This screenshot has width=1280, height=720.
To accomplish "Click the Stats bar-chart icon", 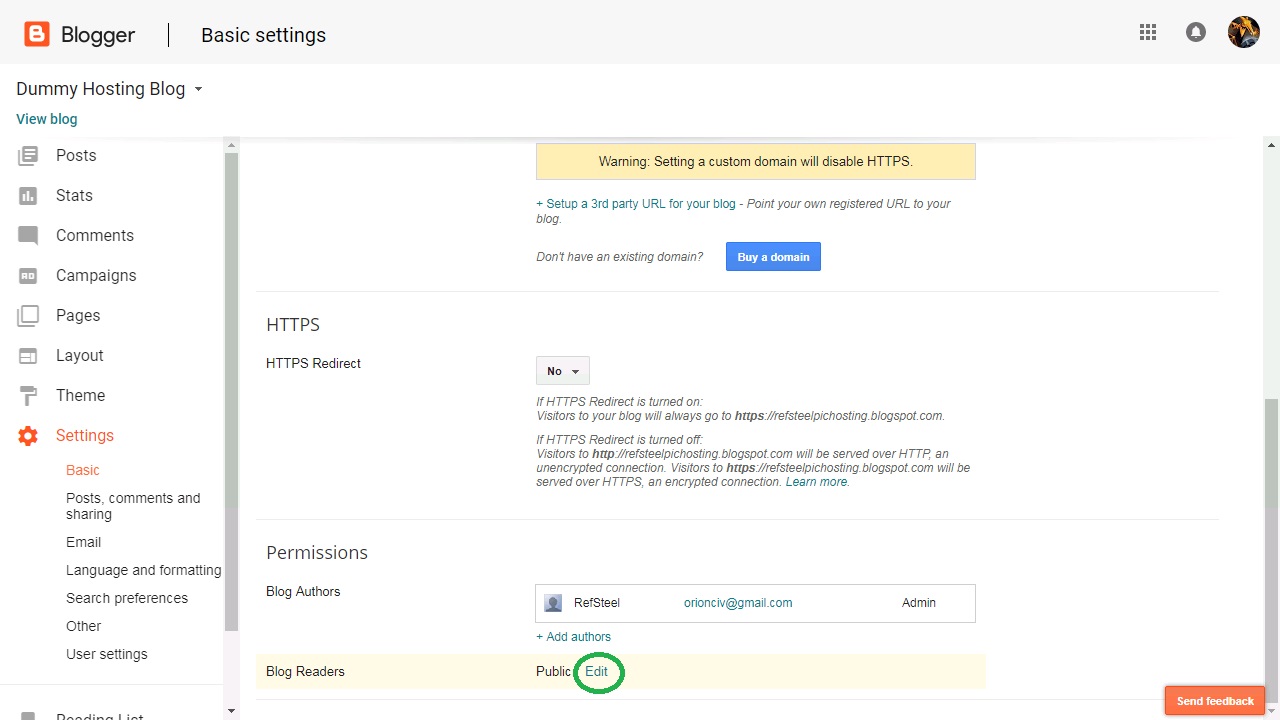I will (28, 196).
